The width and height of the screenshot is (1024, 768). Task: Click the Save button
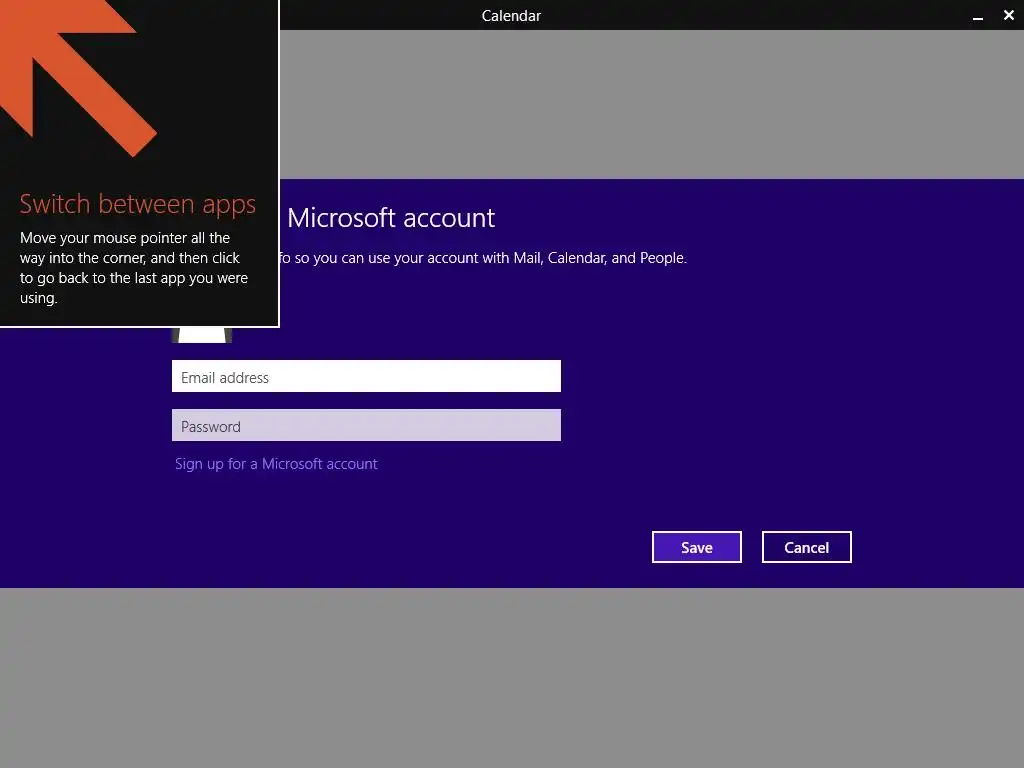point(697,547)
